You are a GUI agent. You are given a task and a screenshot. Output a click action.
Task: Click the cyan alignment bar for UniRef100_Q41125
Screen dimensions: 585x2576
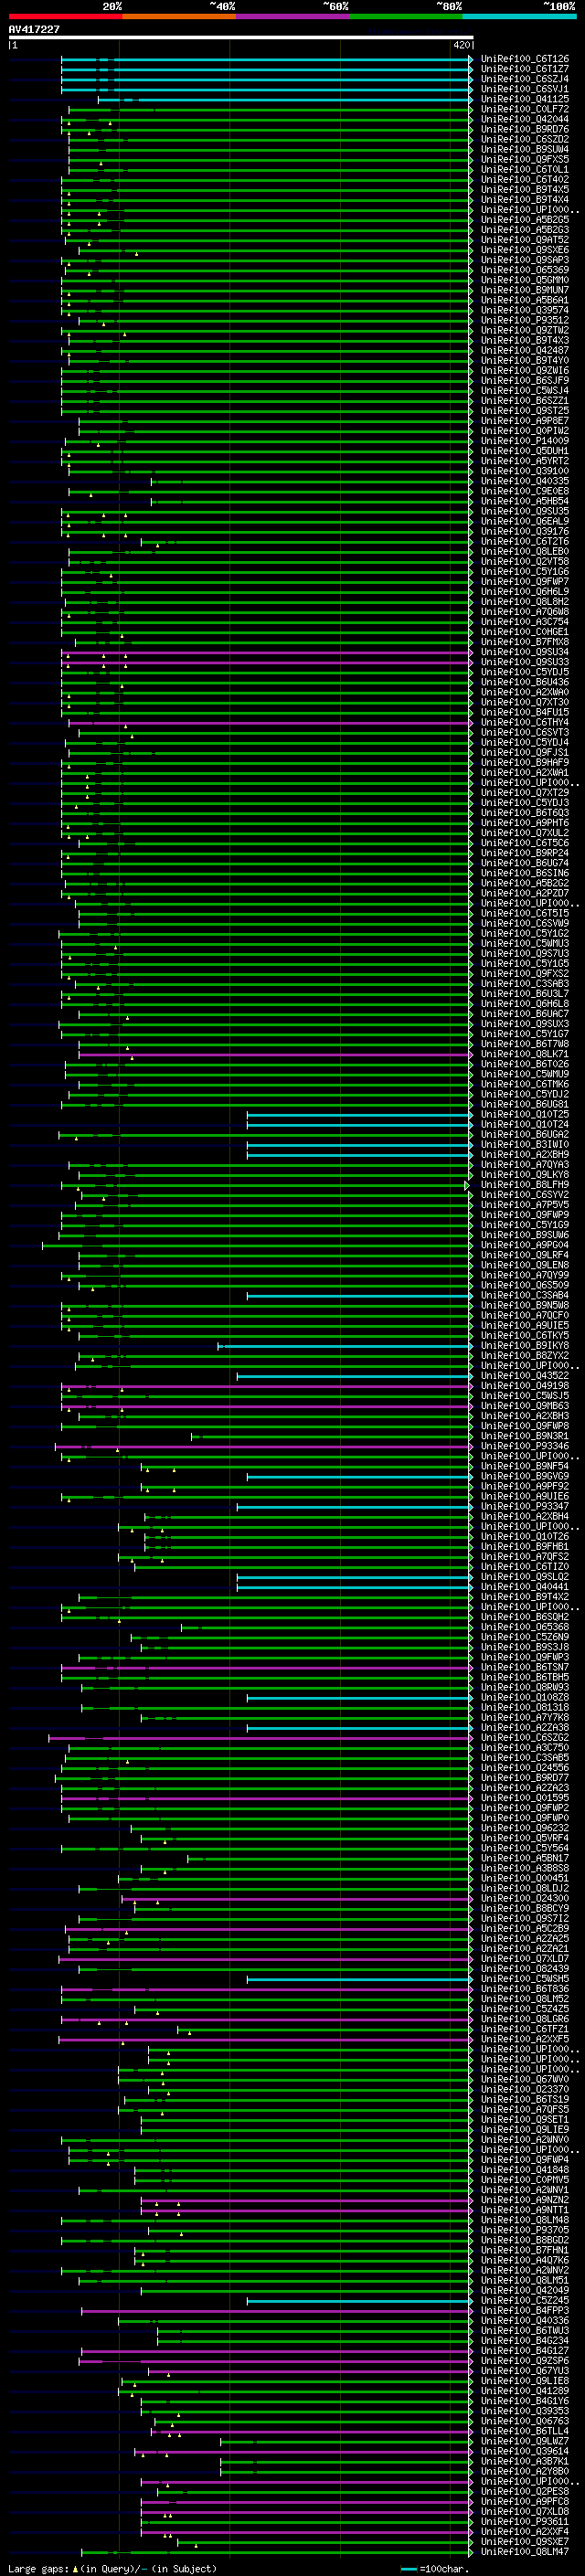(x=285, y=100)
